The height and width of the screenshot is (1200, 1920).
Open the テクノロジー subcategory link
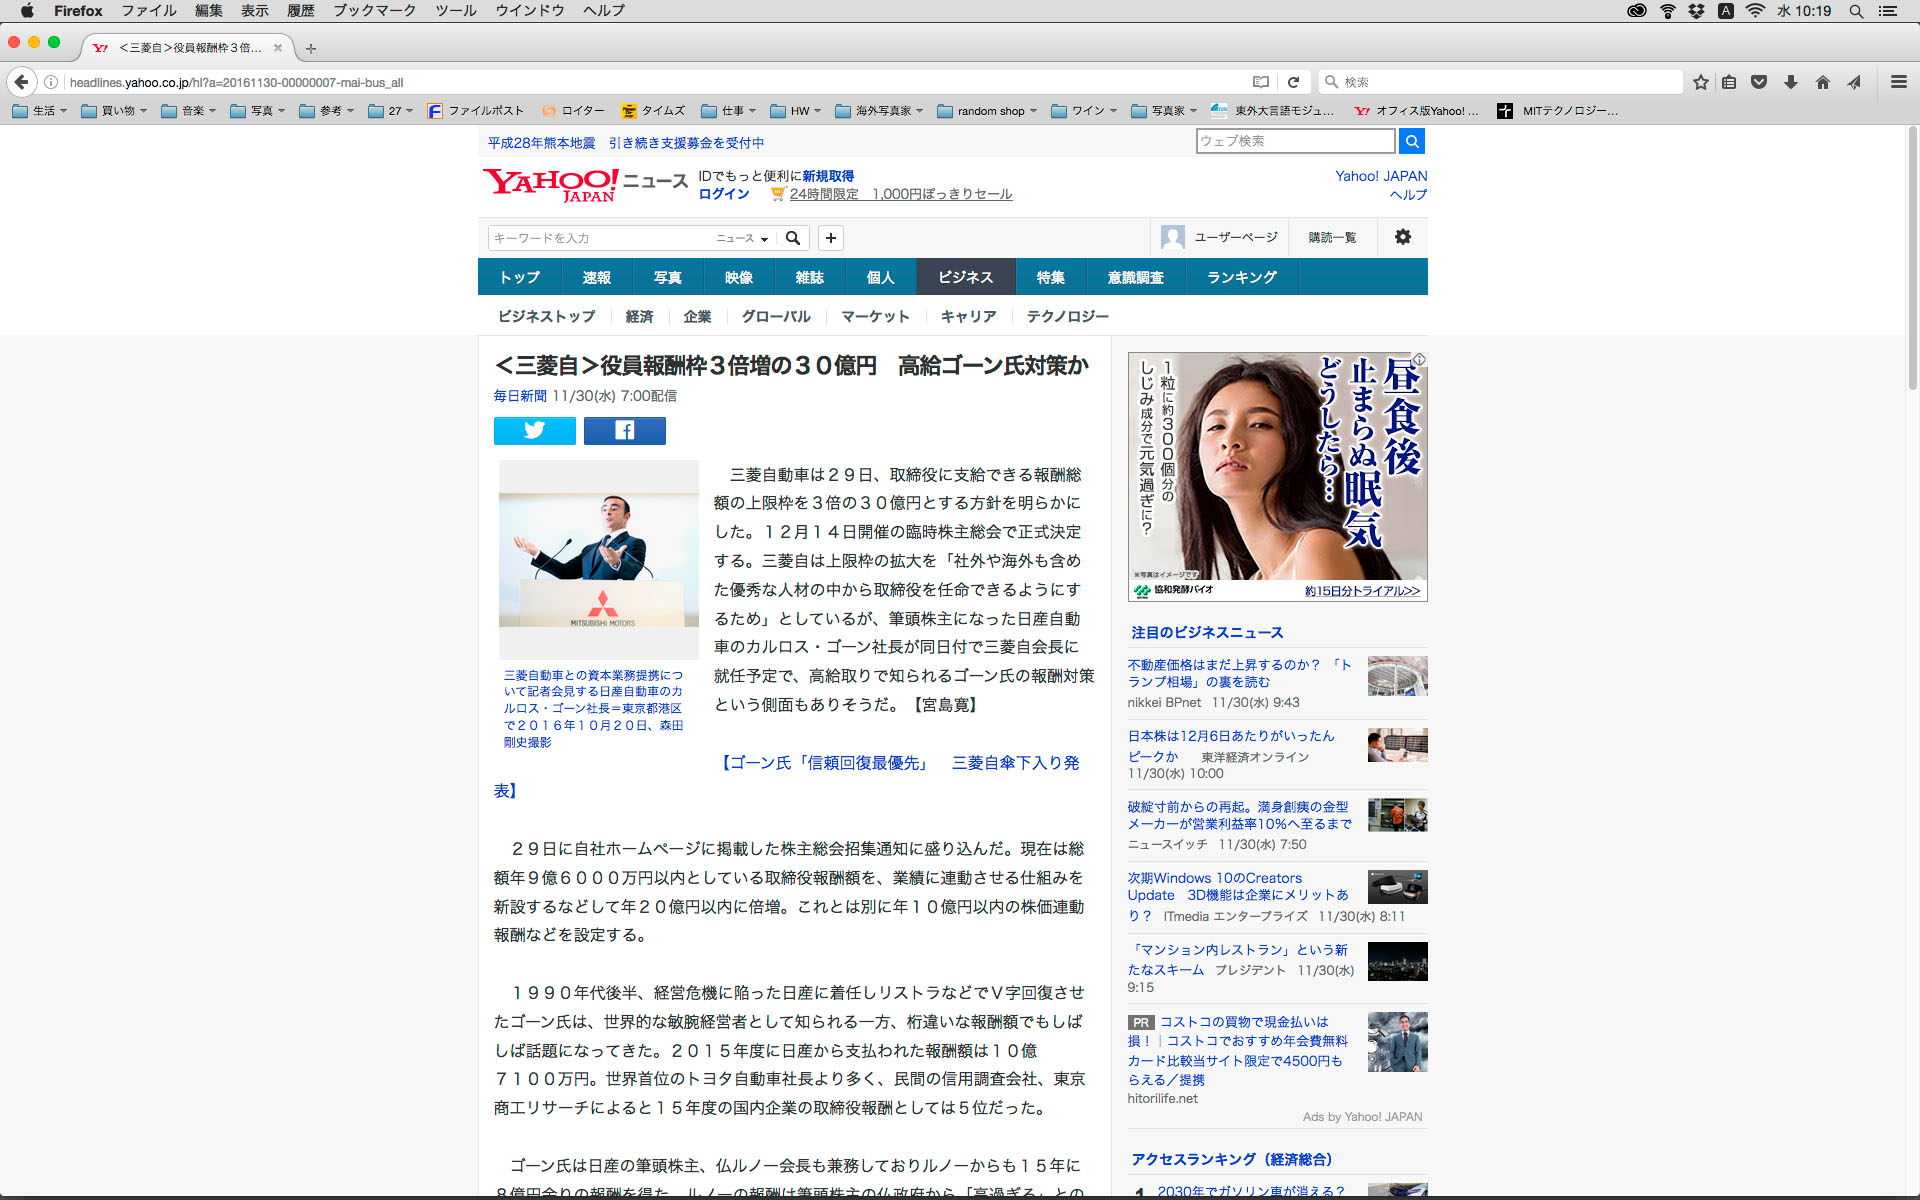tap(1067, 316)
